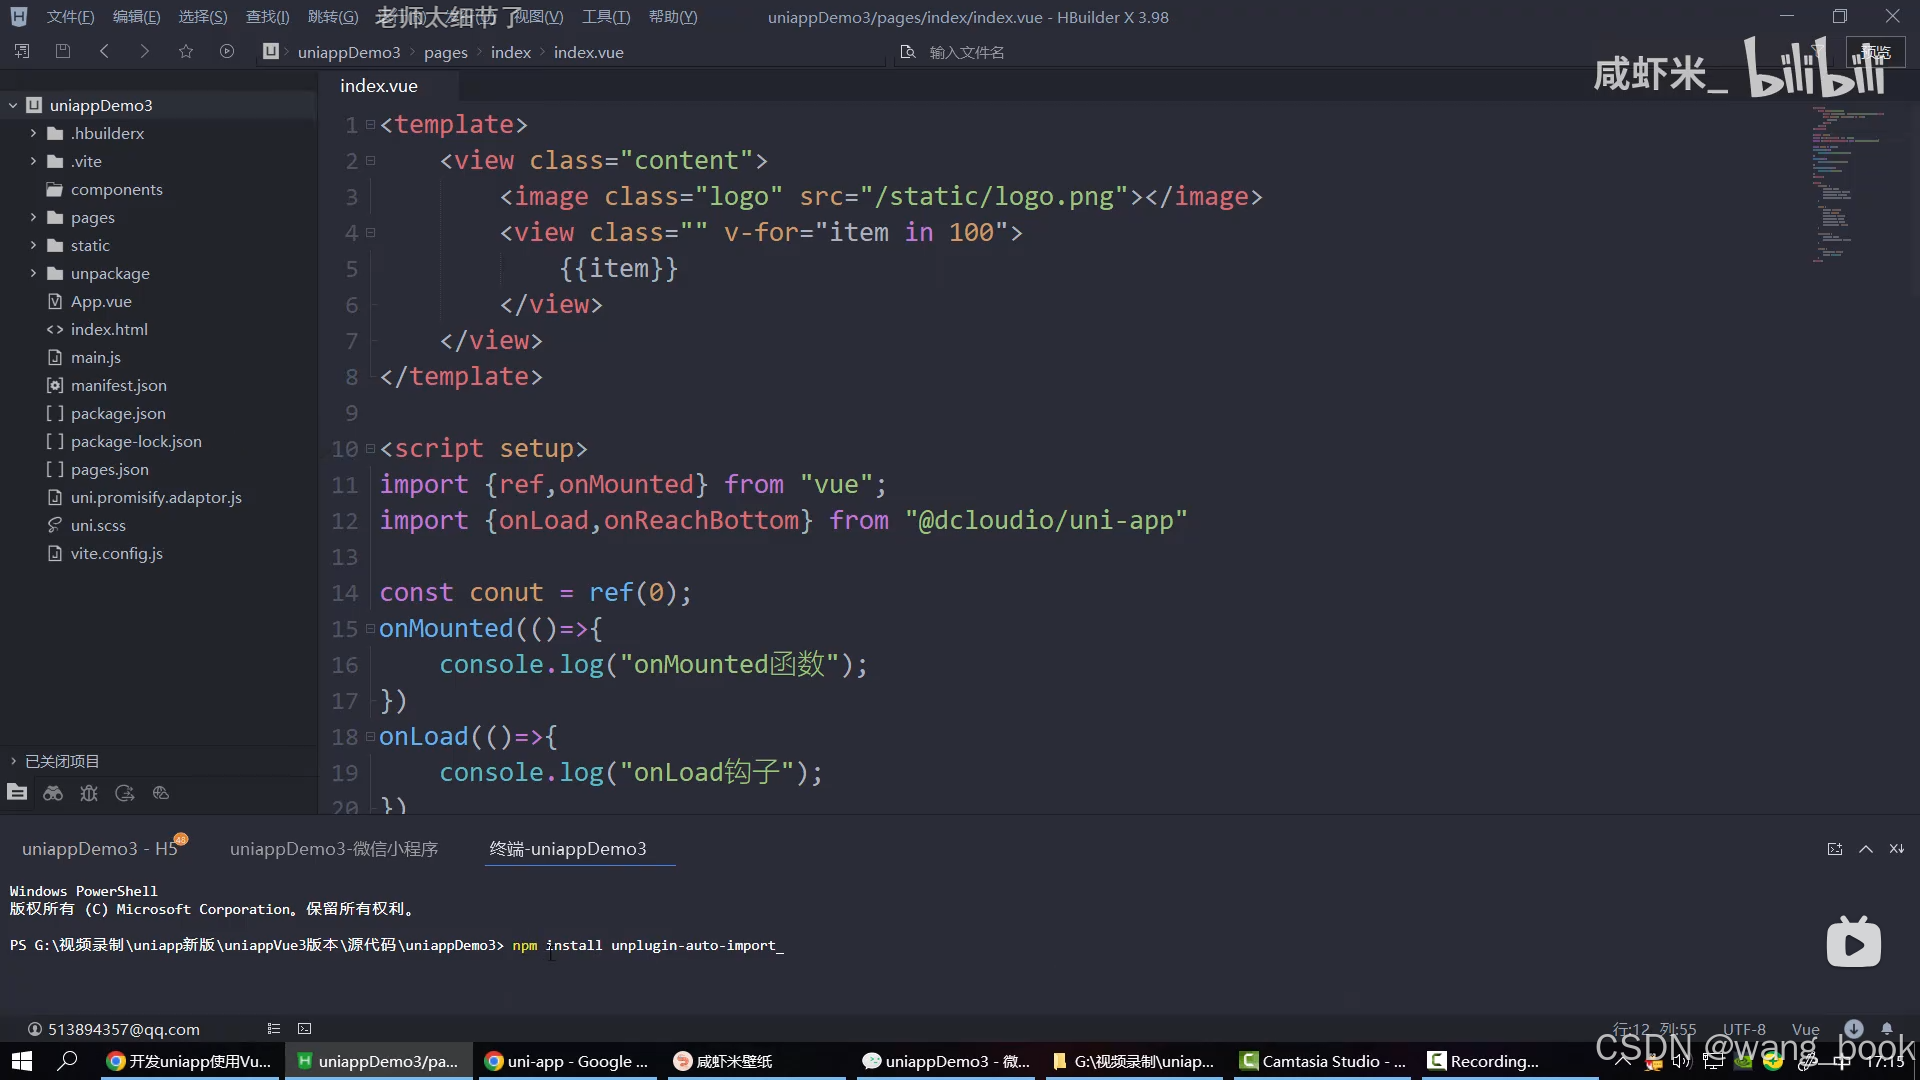
Task: Open the 帮助(Y) menu
Action: tap(673, 17)
